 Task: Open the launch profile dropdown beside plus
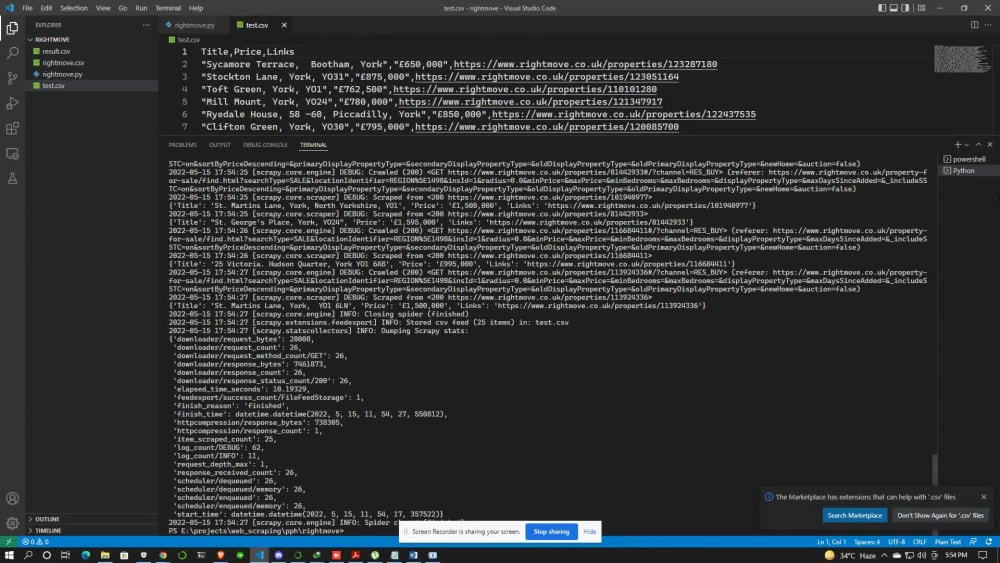[x=966, y=145]
